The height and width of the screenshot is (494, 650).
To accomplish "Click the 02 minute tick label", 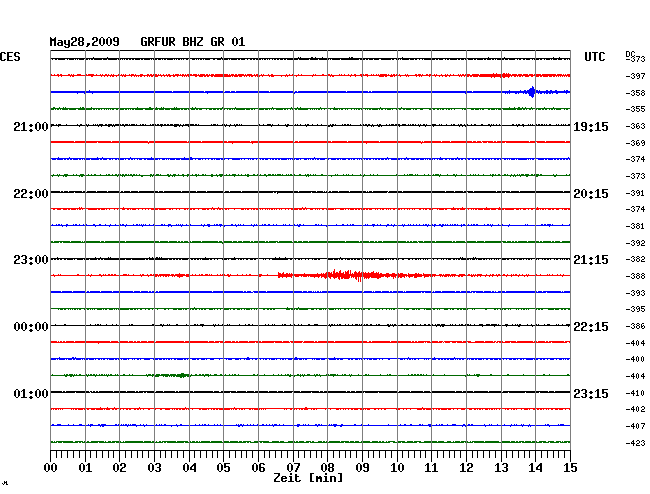I will coord(119,467).
